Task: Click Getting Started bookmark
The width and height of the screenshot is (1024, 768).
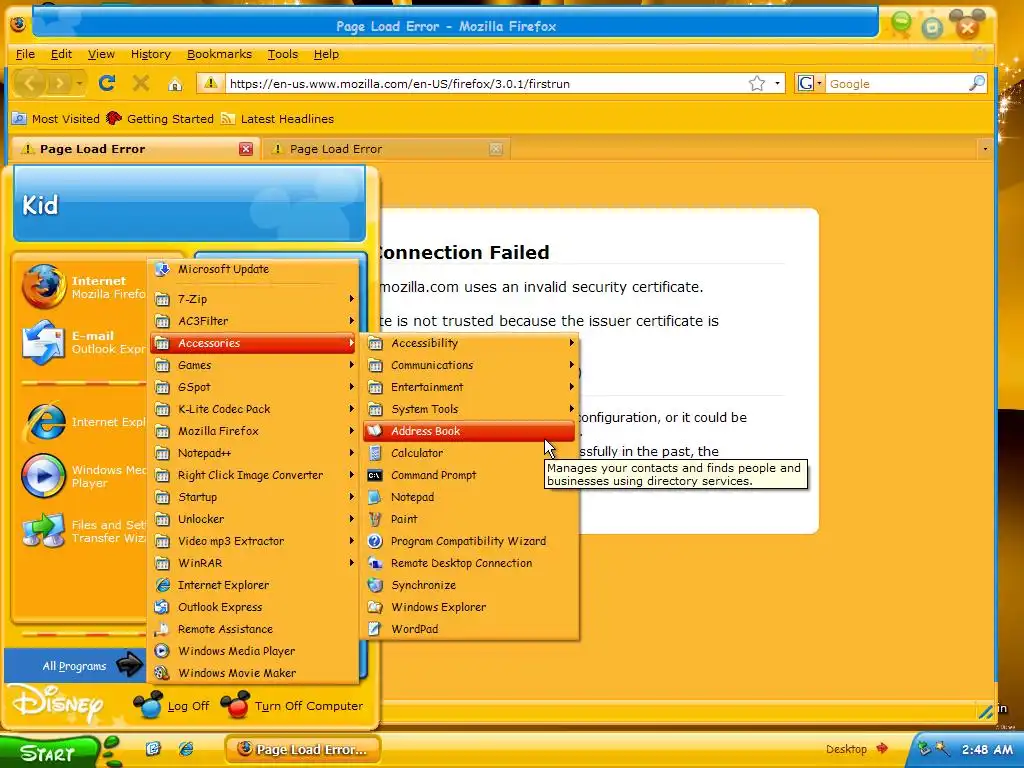Action: (x=160, y=119)
